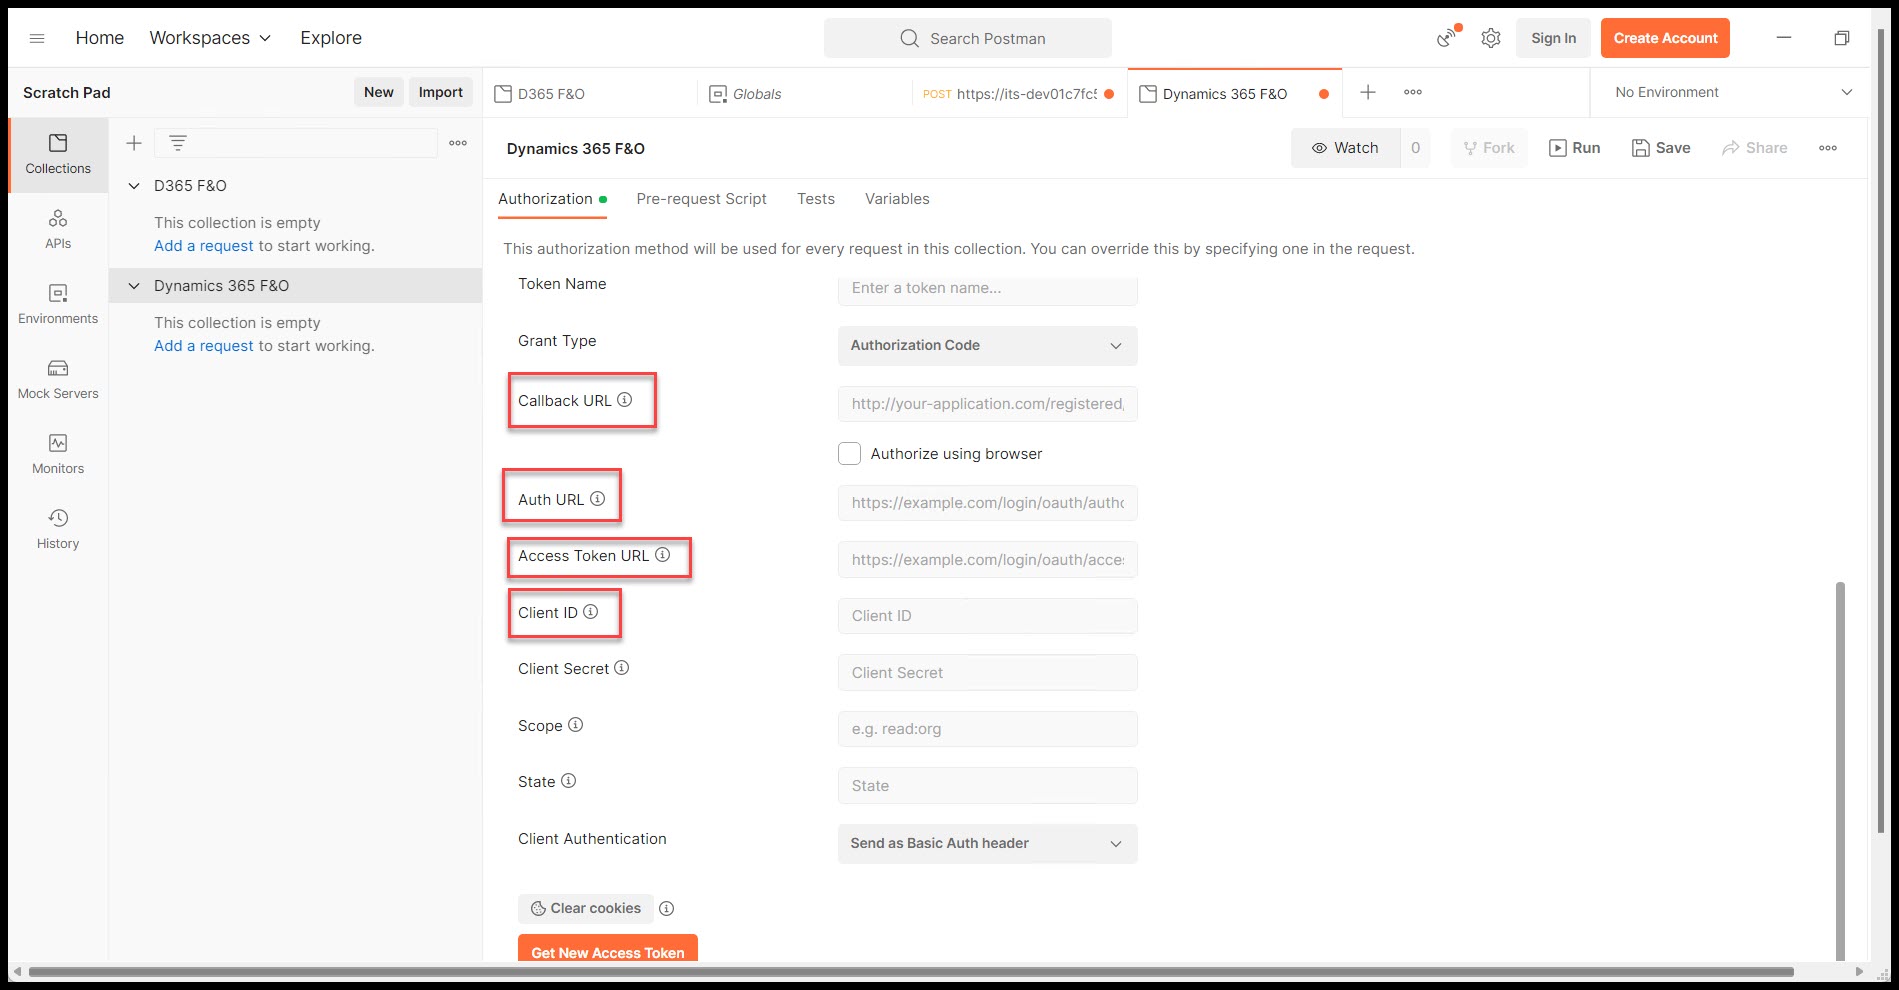Open the Client Authentication dropdown

tap(987, 843)
